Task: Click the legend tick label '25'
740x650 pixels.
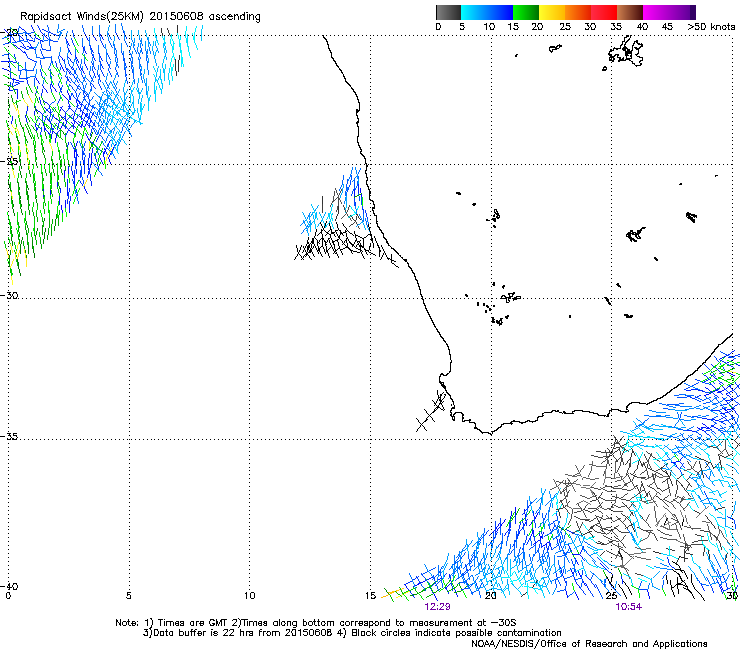Action: pyautogui.click(x=565, y=27)
